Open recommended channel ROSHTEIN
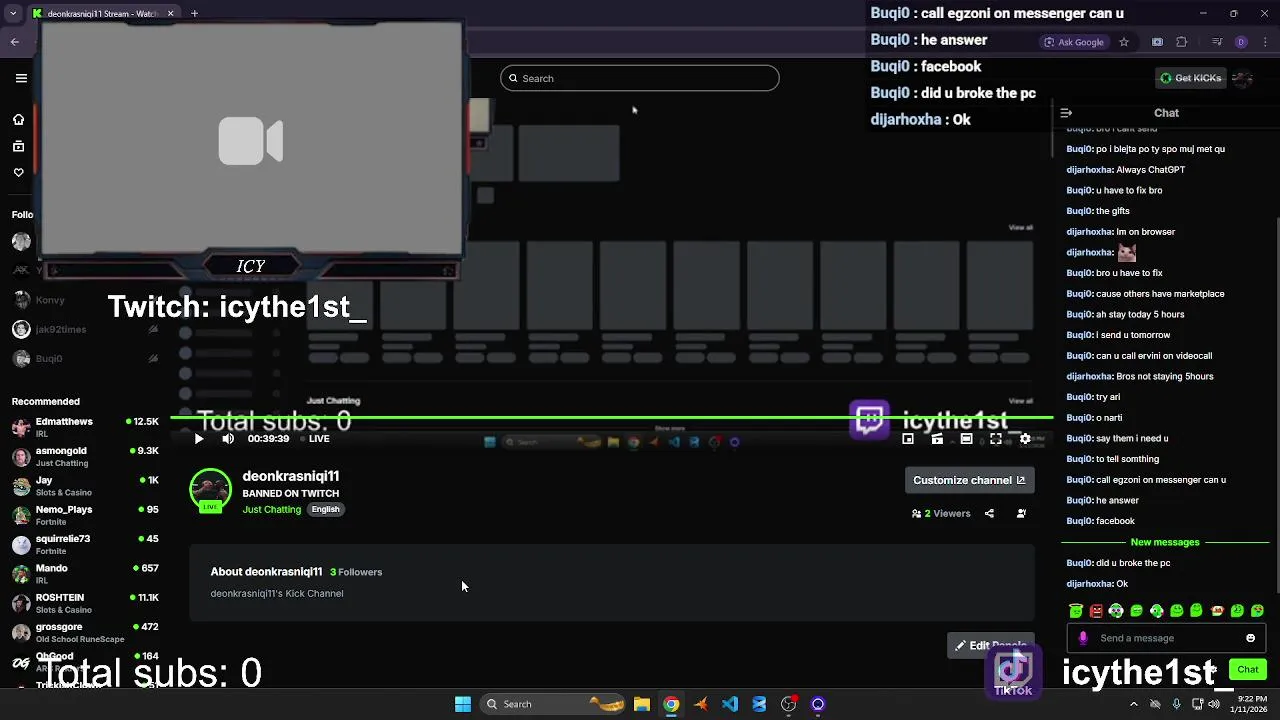Screen dimensions: 1280x720 85,603
